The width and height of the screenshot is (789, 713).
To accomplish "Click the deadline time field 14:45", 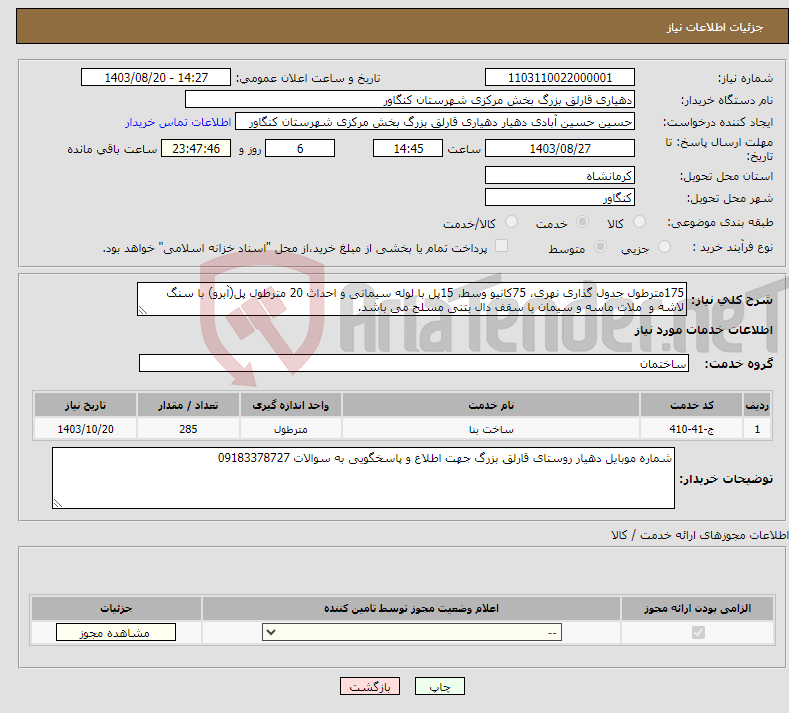I will [x=408, y=148].
